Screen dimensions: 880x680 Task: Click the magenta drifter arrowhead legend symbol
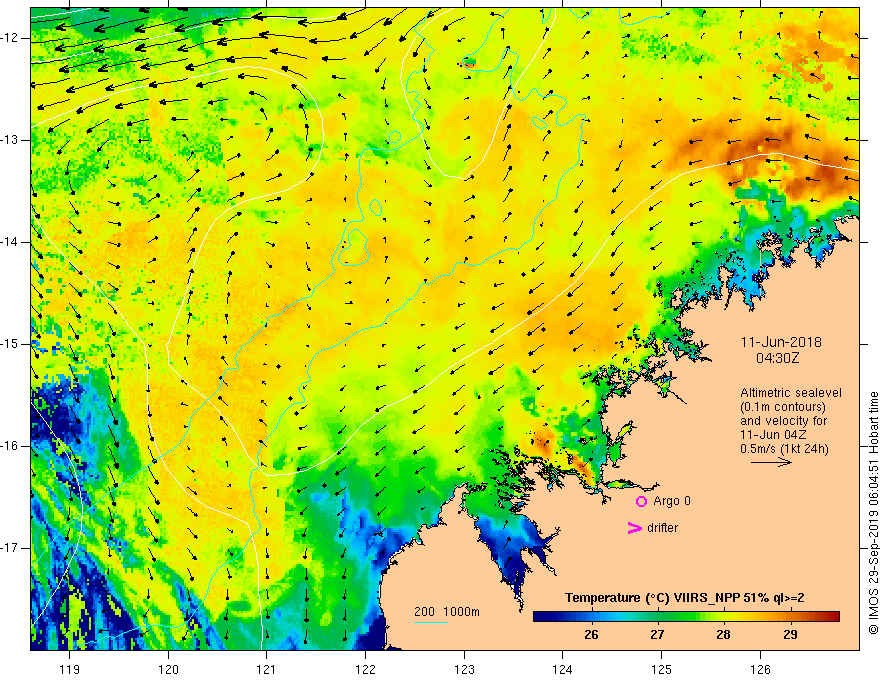635,528
